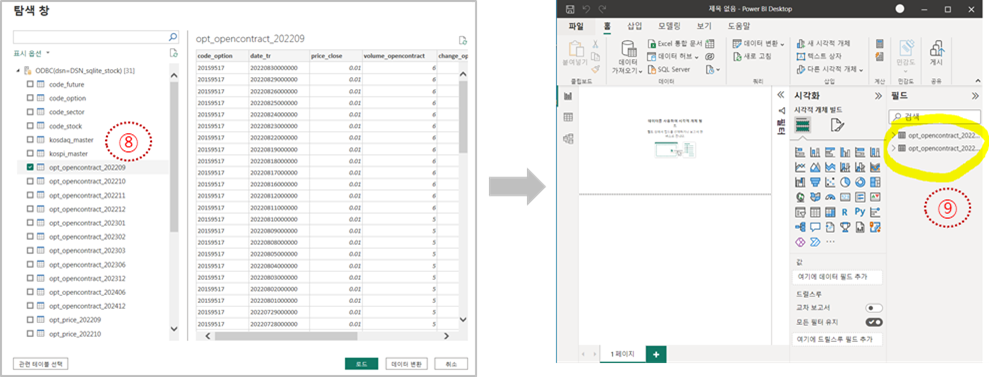Select the pie chart visual icon
This screenshot has height=377, width=989.
(845, 182)
